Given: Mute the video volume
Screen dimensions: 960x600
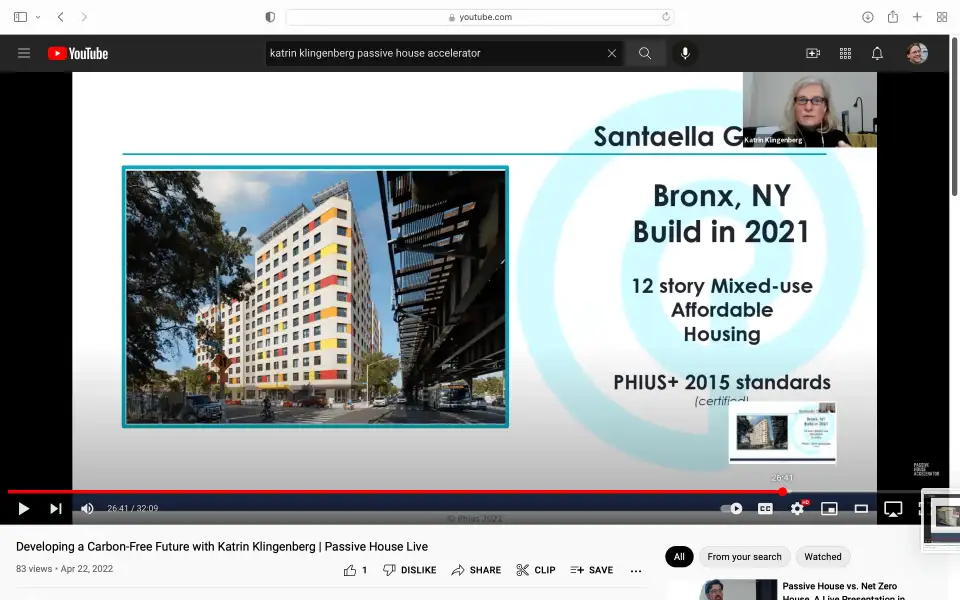Looking at the screenshot, I should tap(87, 508).
